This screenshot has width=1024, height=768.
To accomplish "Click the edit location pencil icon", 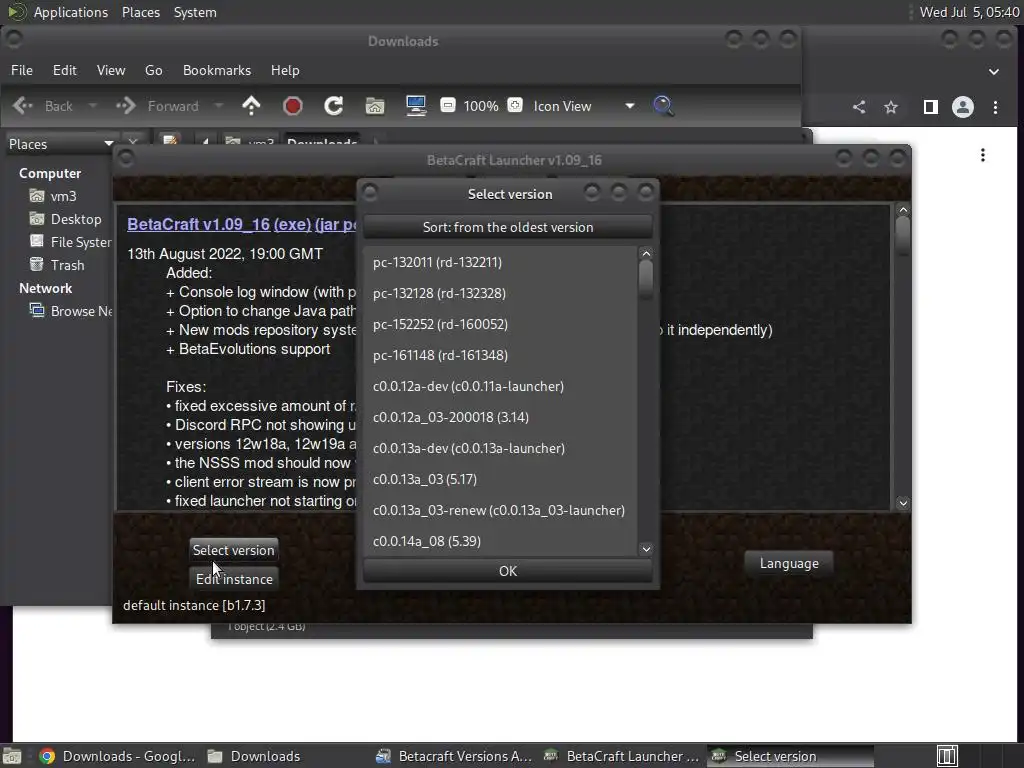I will pyautogui.click(x=170, y=141).
